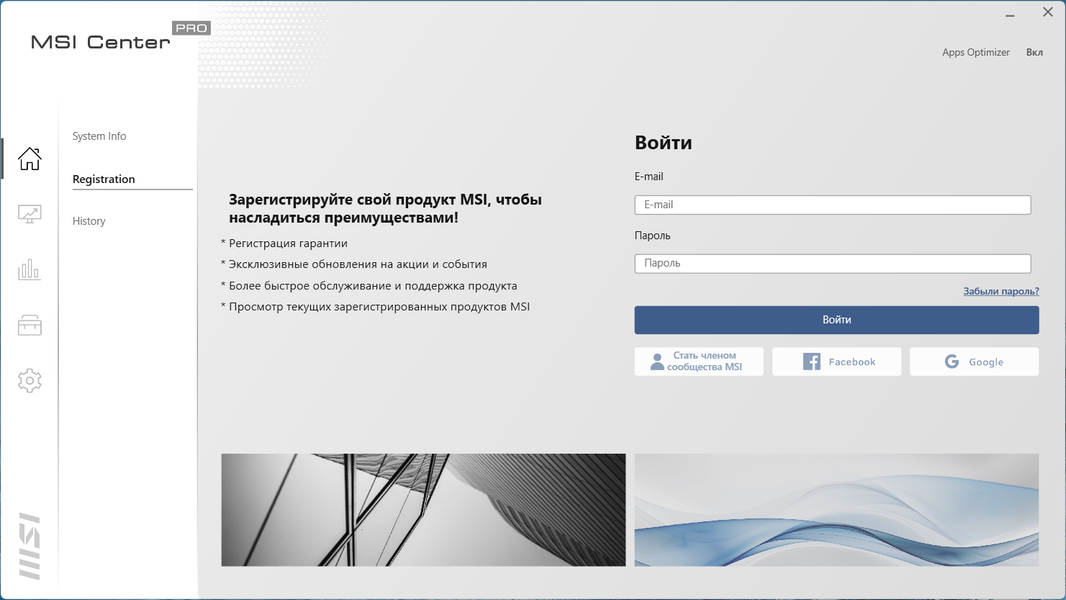The width and height of the screenshot is (1066, 600).
Task: Click the Пароль password field
Action: point(832,263)
